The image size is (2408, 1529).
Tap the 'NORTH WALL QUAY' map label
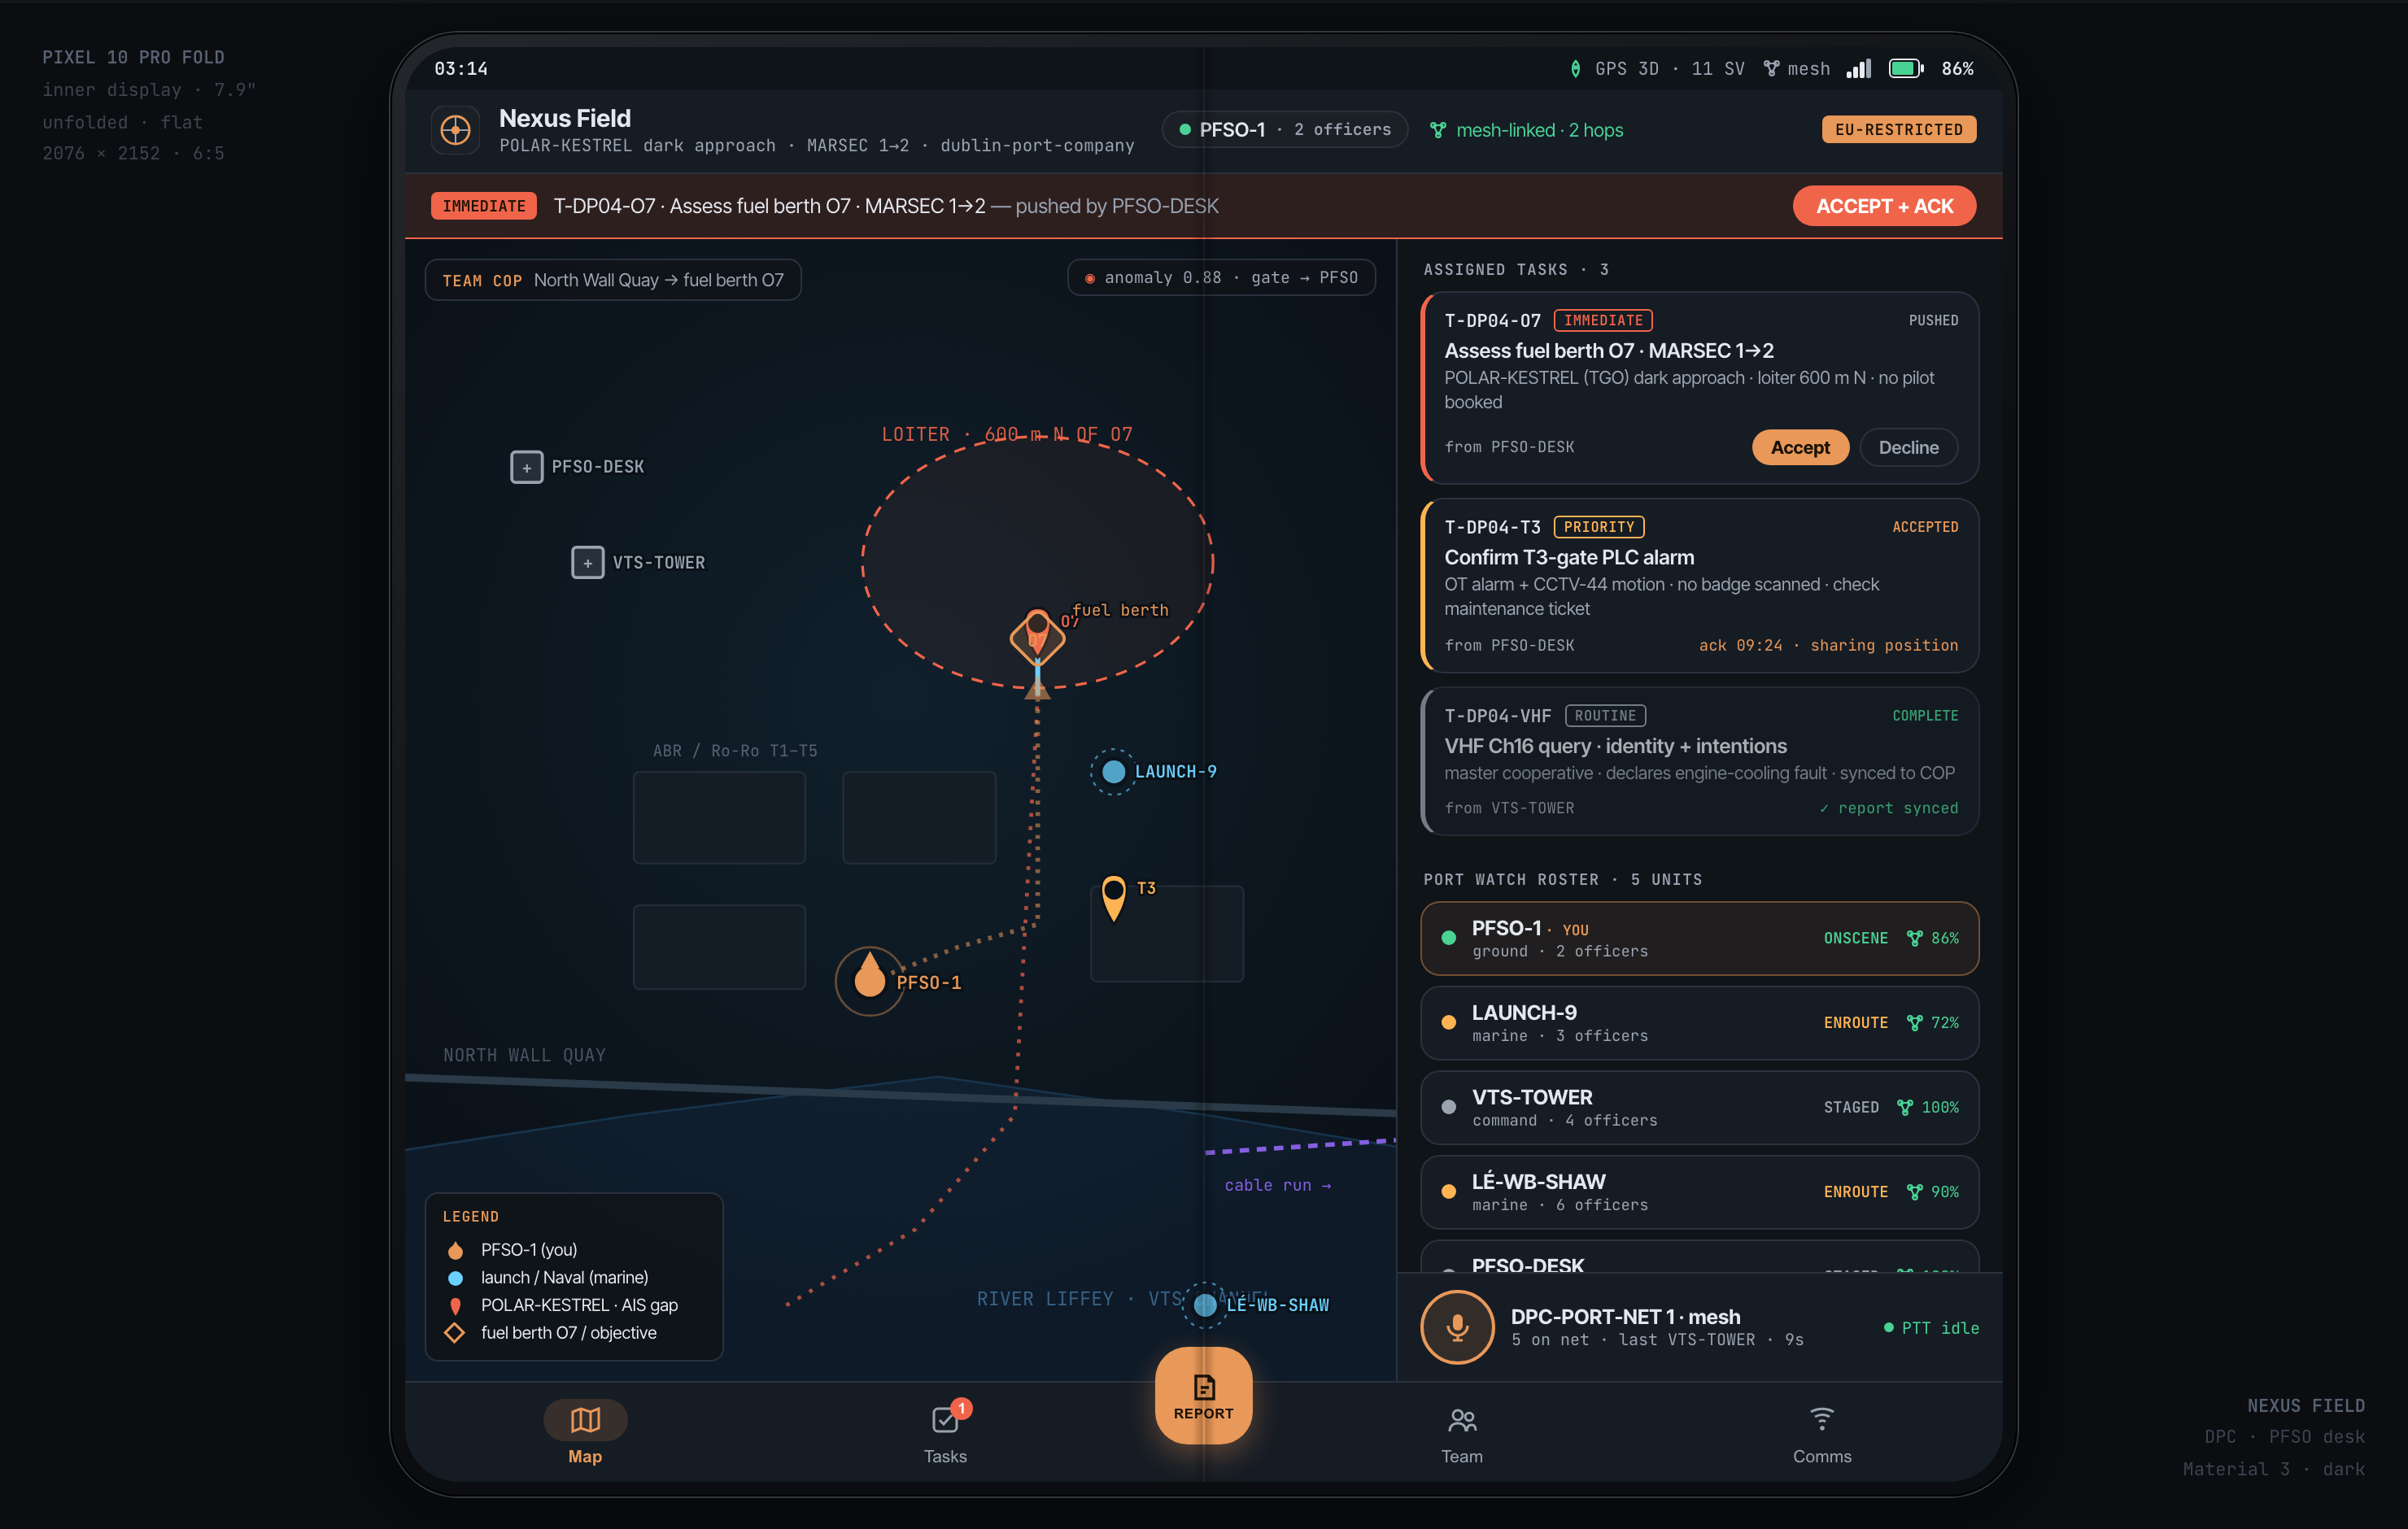pos(524,1055)
